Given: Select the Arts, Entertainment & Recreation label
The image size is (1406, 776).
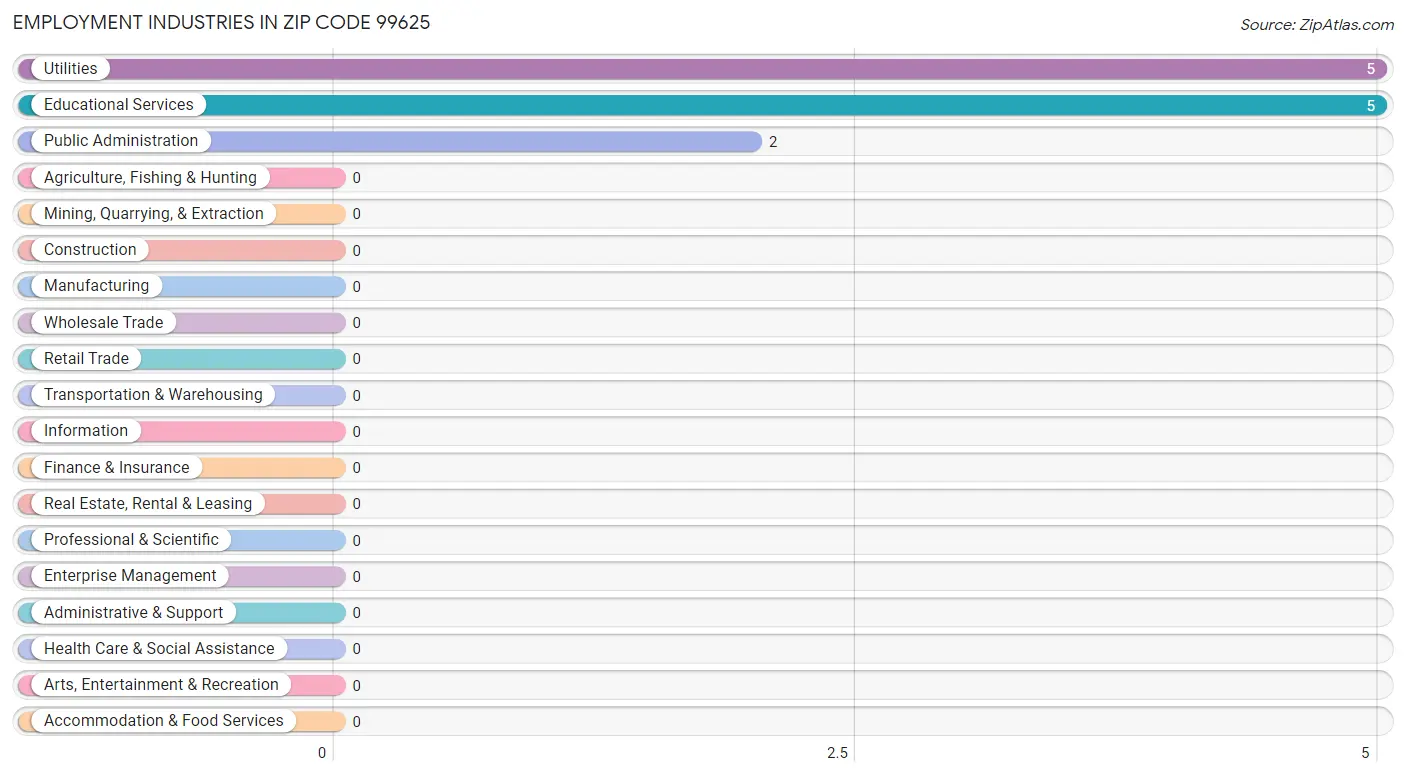Looking at the screenshot, I should pyautogui.click(x=161, y=684).
